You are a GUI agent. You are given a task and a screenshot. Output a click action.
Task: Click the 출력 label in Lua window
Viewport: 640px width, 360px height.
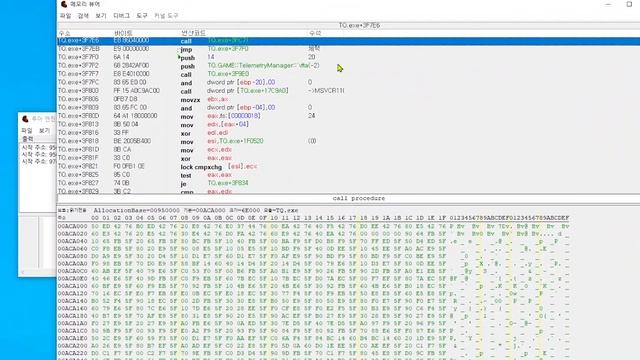click(x=28, y=139)
